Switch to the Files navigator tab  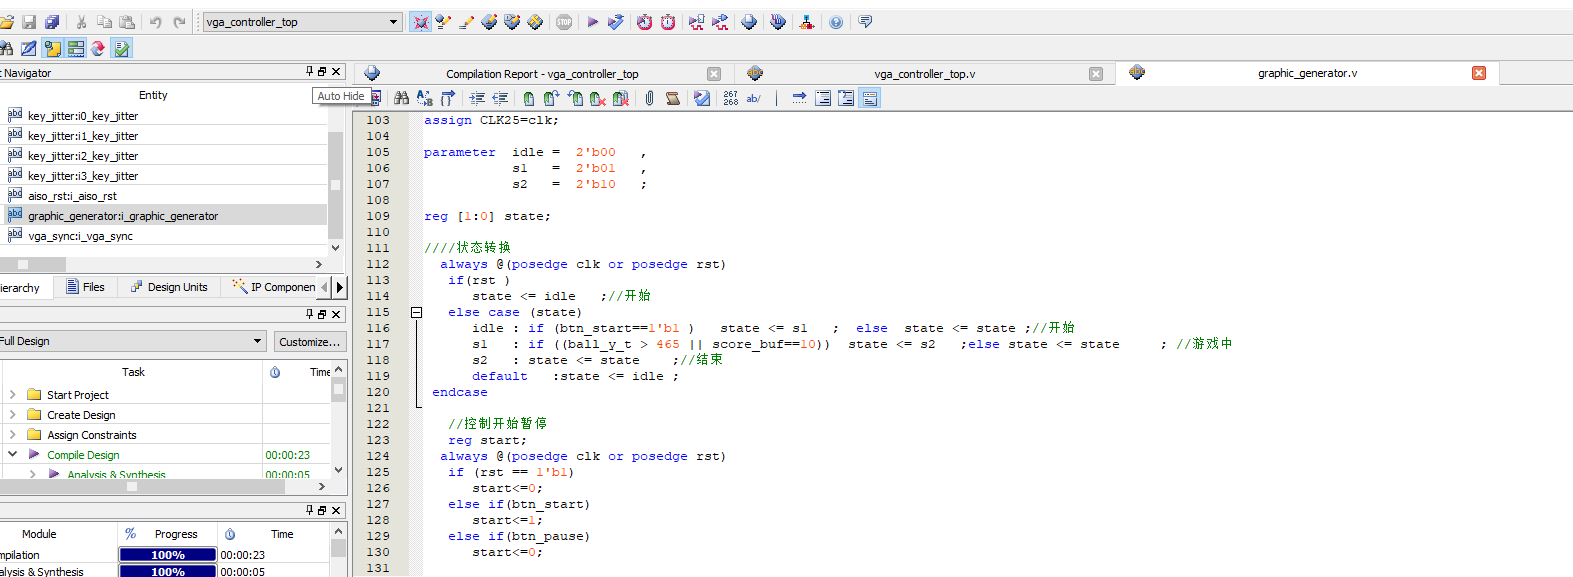85,287
